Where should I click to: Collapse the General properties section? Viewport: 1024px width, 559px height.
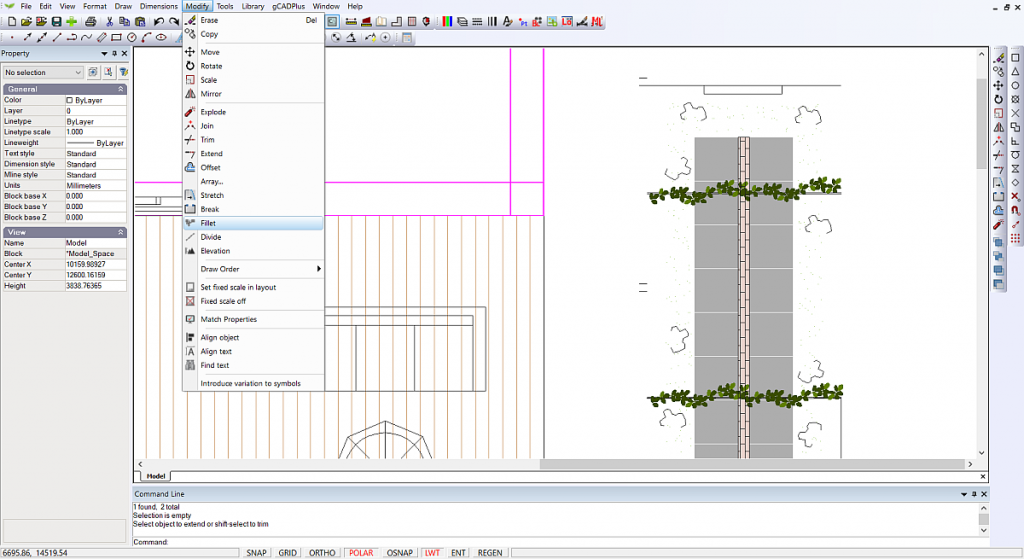point(121,89)
